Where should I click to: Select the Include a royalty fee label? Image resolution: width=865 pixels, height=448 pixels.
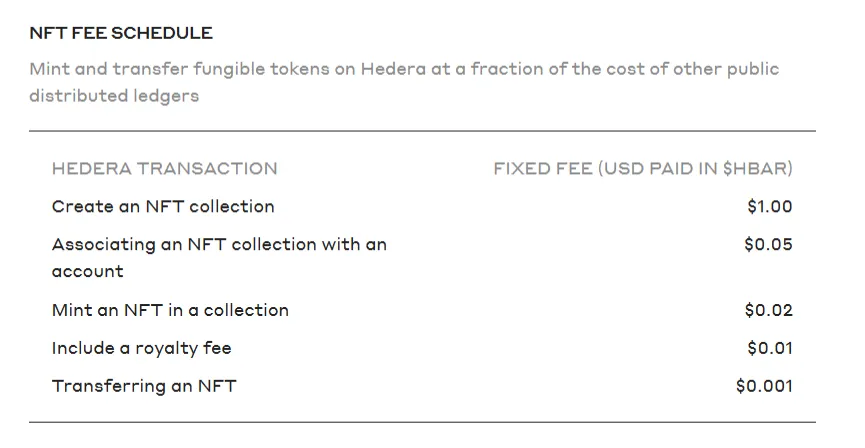click(141, 348)
